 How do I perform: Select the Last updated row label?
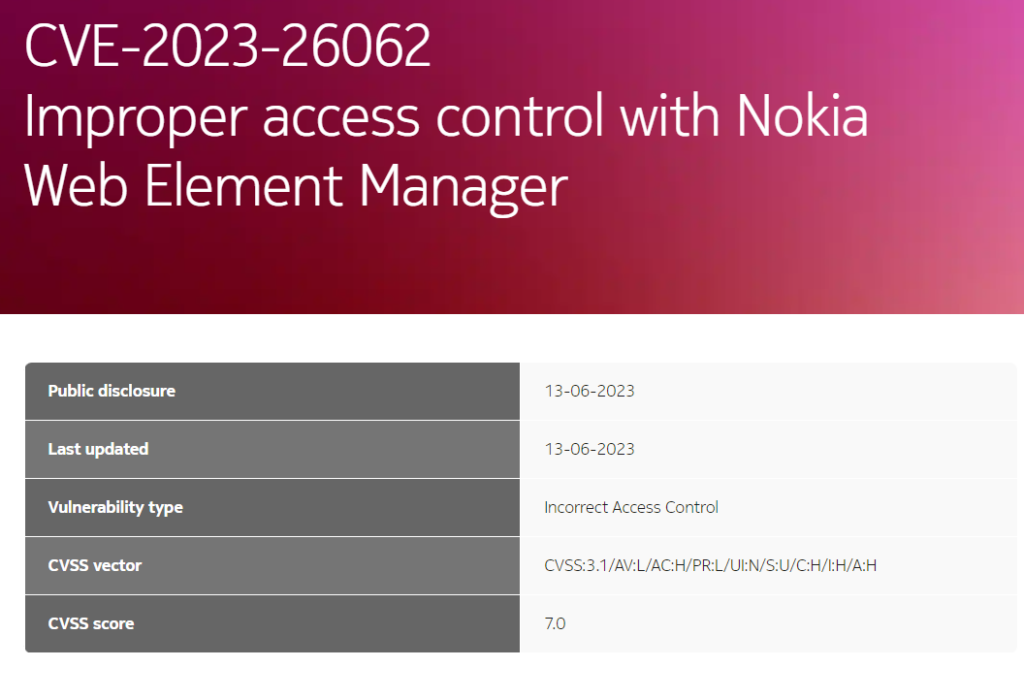click(98, 449)
